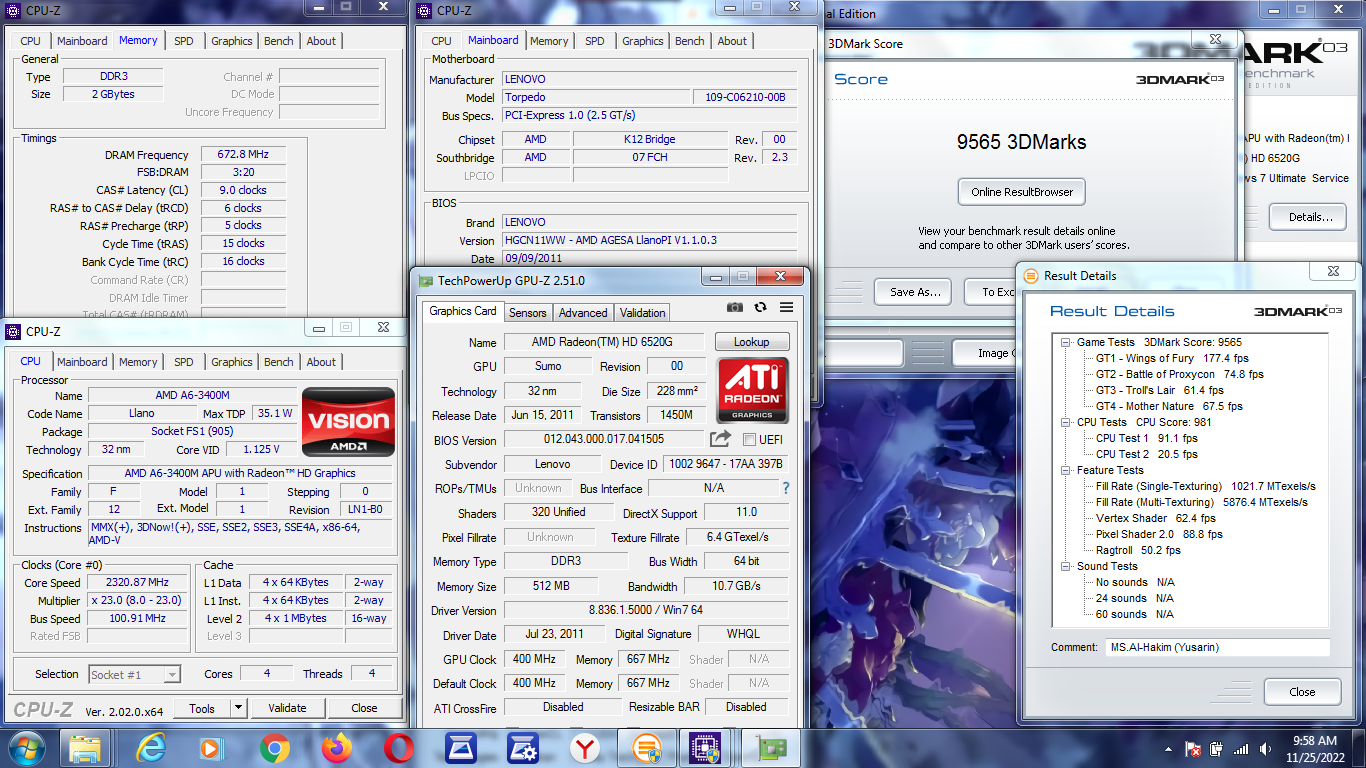The image size is (1366, 768).
Task: Select GT3 - Troll's Lair result row
Action: pos(1160,390)
